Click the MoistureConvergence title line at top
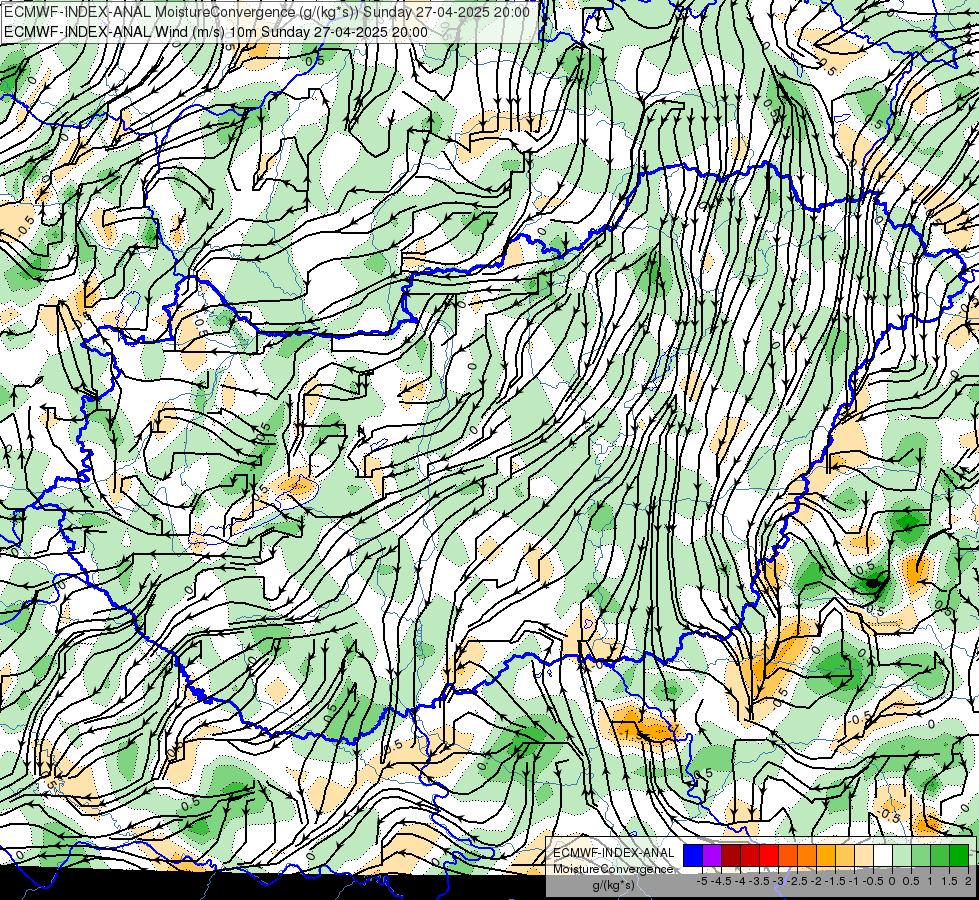The image size is (979, 900). pos(267,12)
